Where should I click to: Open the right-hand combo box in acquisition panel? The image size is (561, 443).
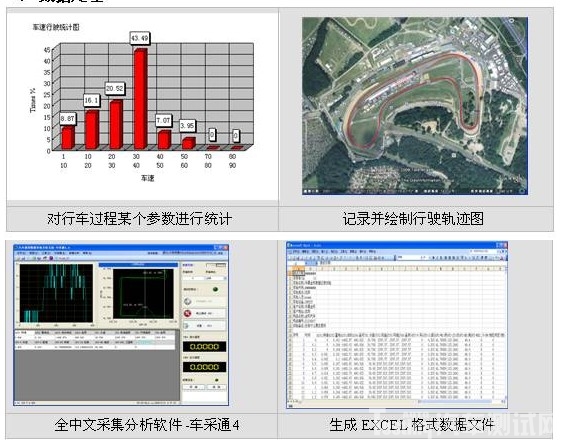pos(216,278)
